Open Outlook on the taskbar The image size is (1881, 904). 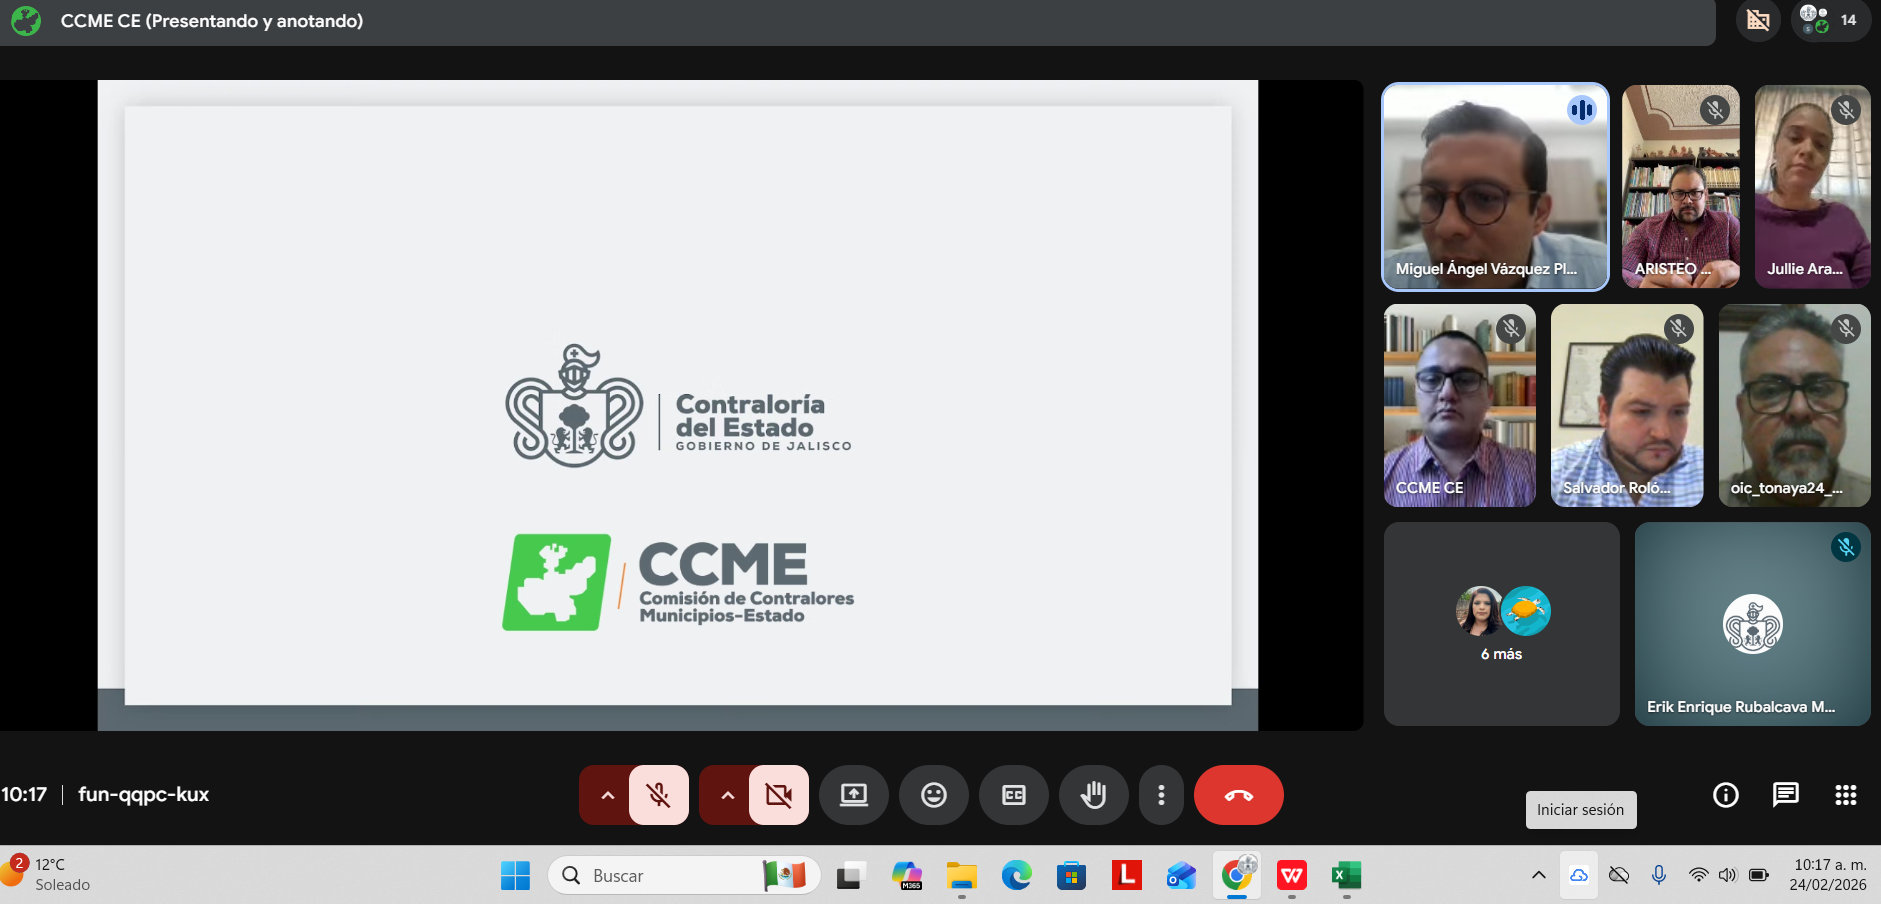[1181, 876]
